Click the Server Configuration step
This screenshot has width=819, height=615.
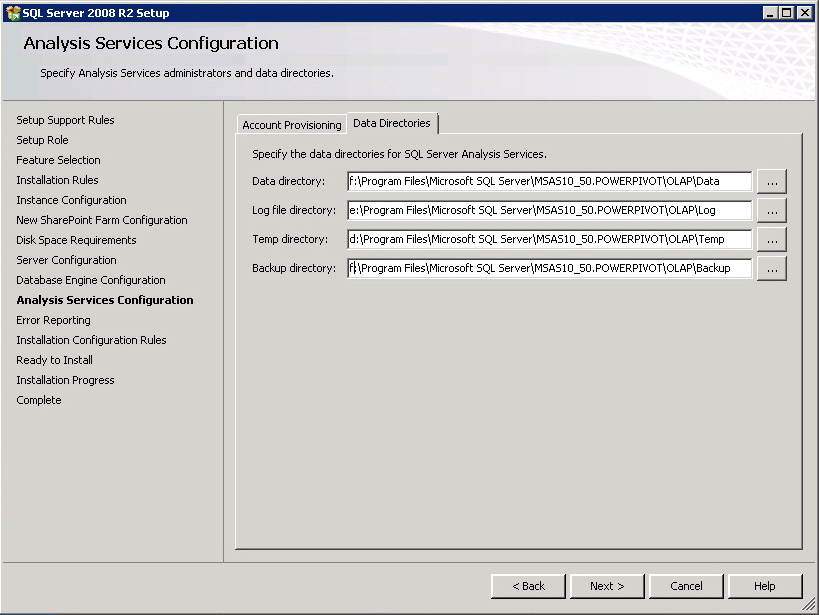66,260
